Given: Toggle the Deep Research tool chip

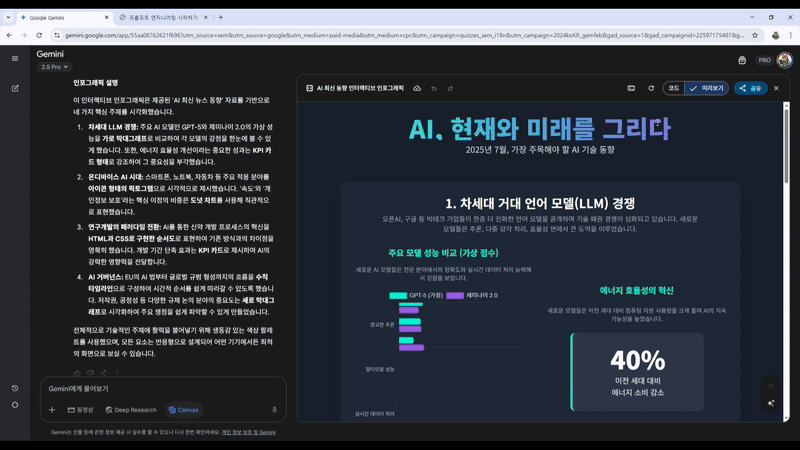Looking at the screenshot, I should 131,410.
